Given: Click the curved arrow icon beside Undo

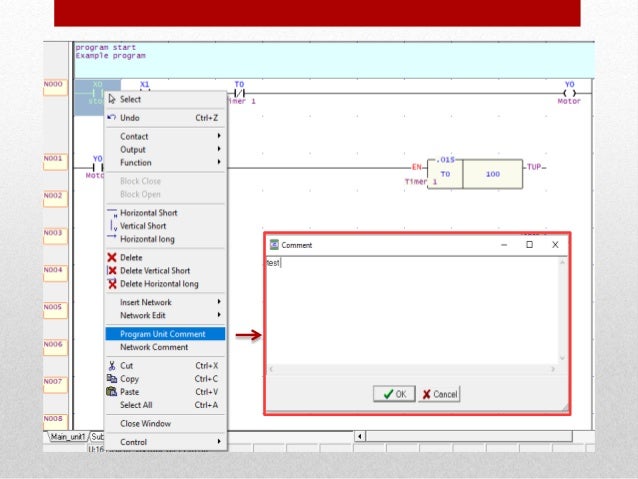Looking at the screenshot, I should tap(111, 117).
